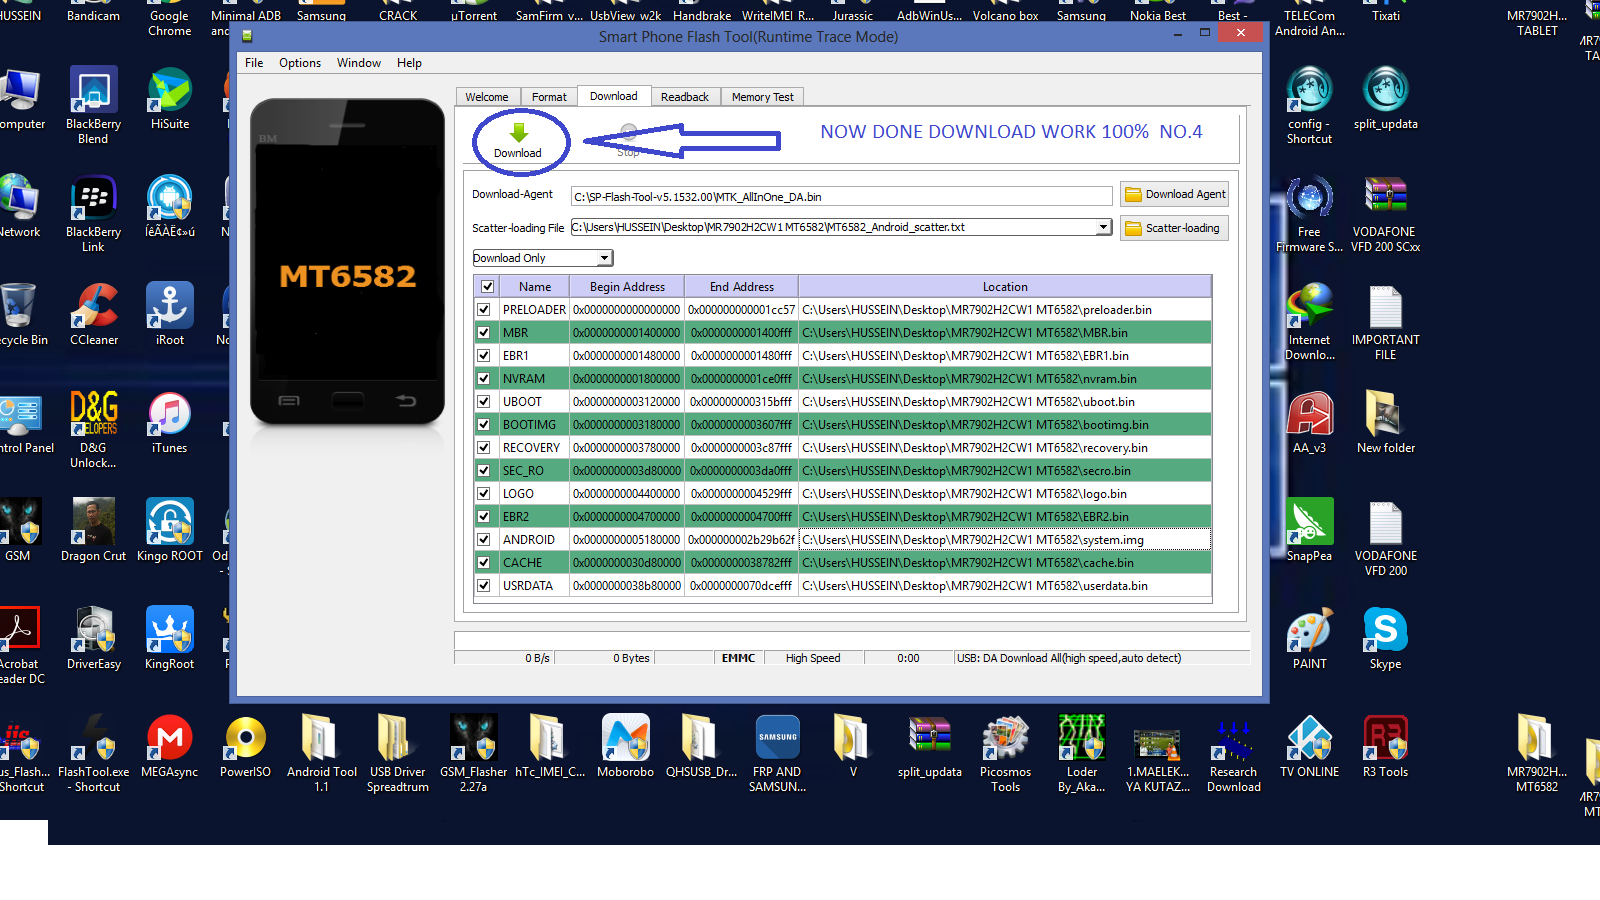Open Research Download desktop icon
The height and width of the screenshot is (900, 1600).
coord(1233,753)
